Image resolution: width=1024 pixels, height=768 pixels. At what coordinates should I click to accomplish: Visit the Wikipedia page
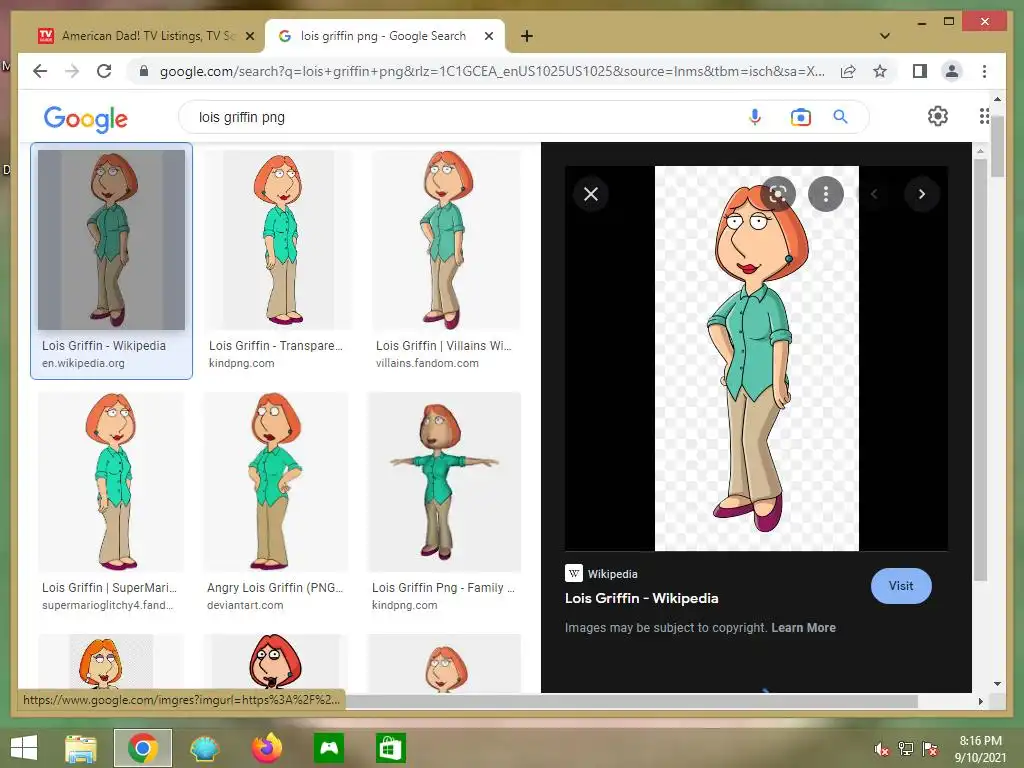coord(901,586)
